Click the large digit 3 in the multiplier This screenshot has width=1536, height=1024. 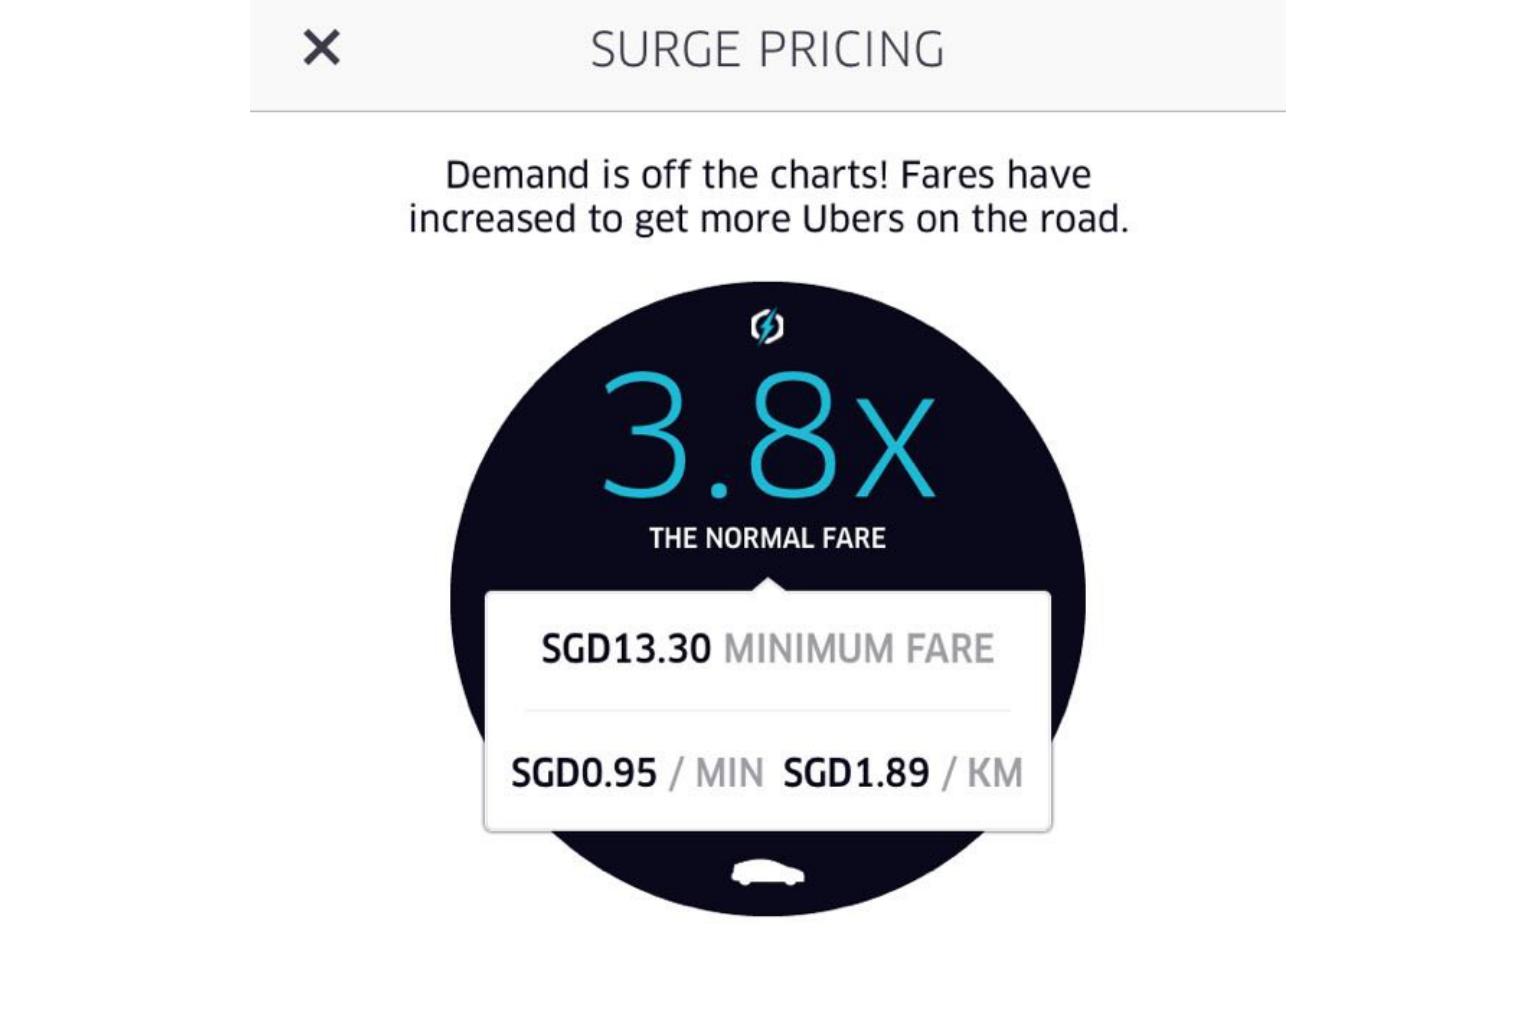[x=645, y=436]
